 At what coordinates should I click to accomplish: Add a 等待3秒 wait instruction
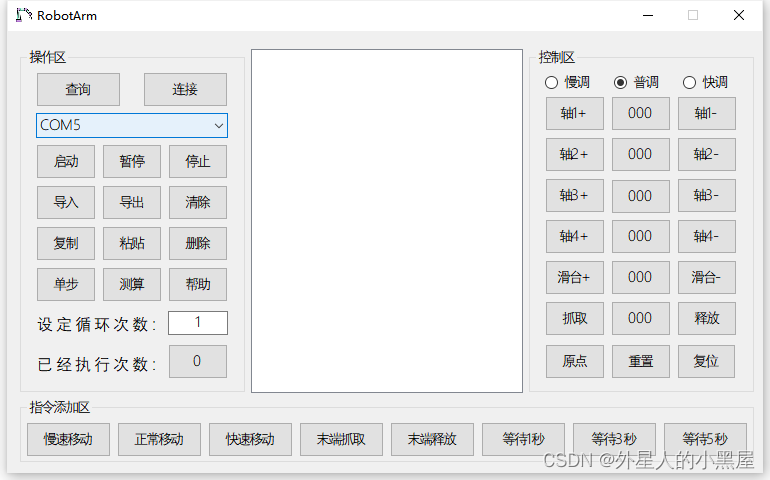click(x=614, y=439)
